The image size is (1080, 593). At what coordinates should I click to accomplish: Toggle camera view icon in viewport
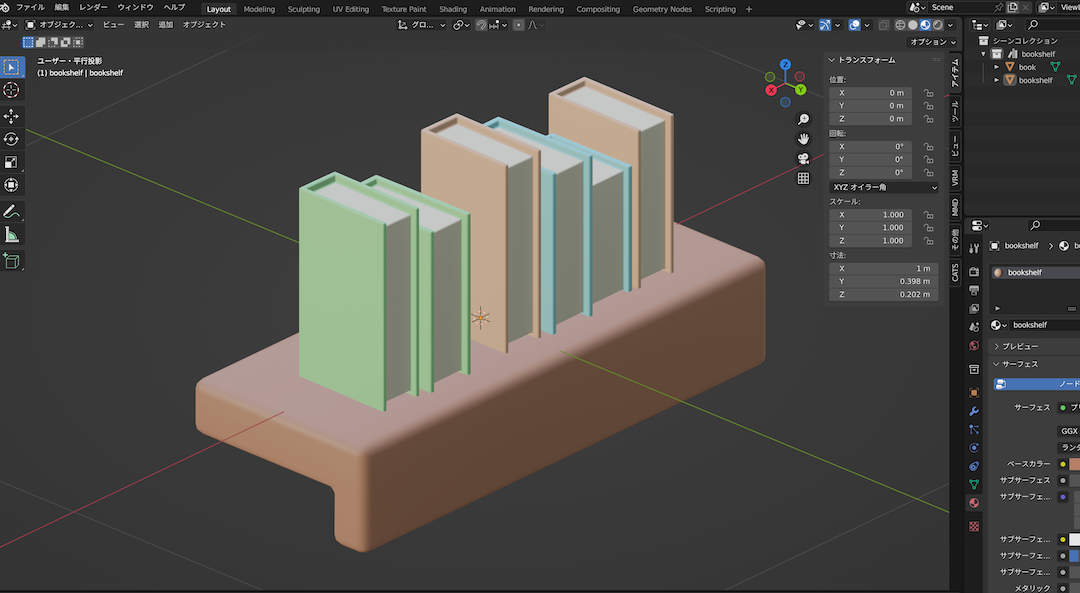pos(803,159)
